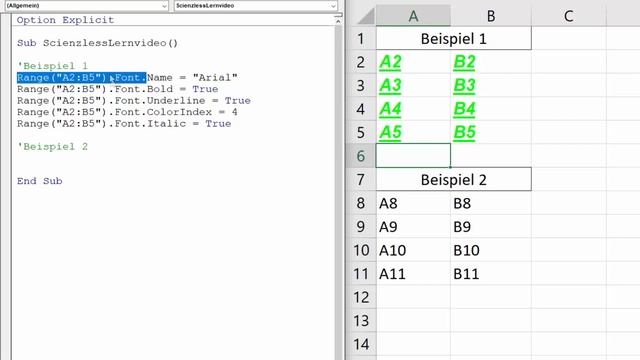Select row 10 header
Image resolution: width=640 pixels, height=360 pixels.
[x=361, y=250]
